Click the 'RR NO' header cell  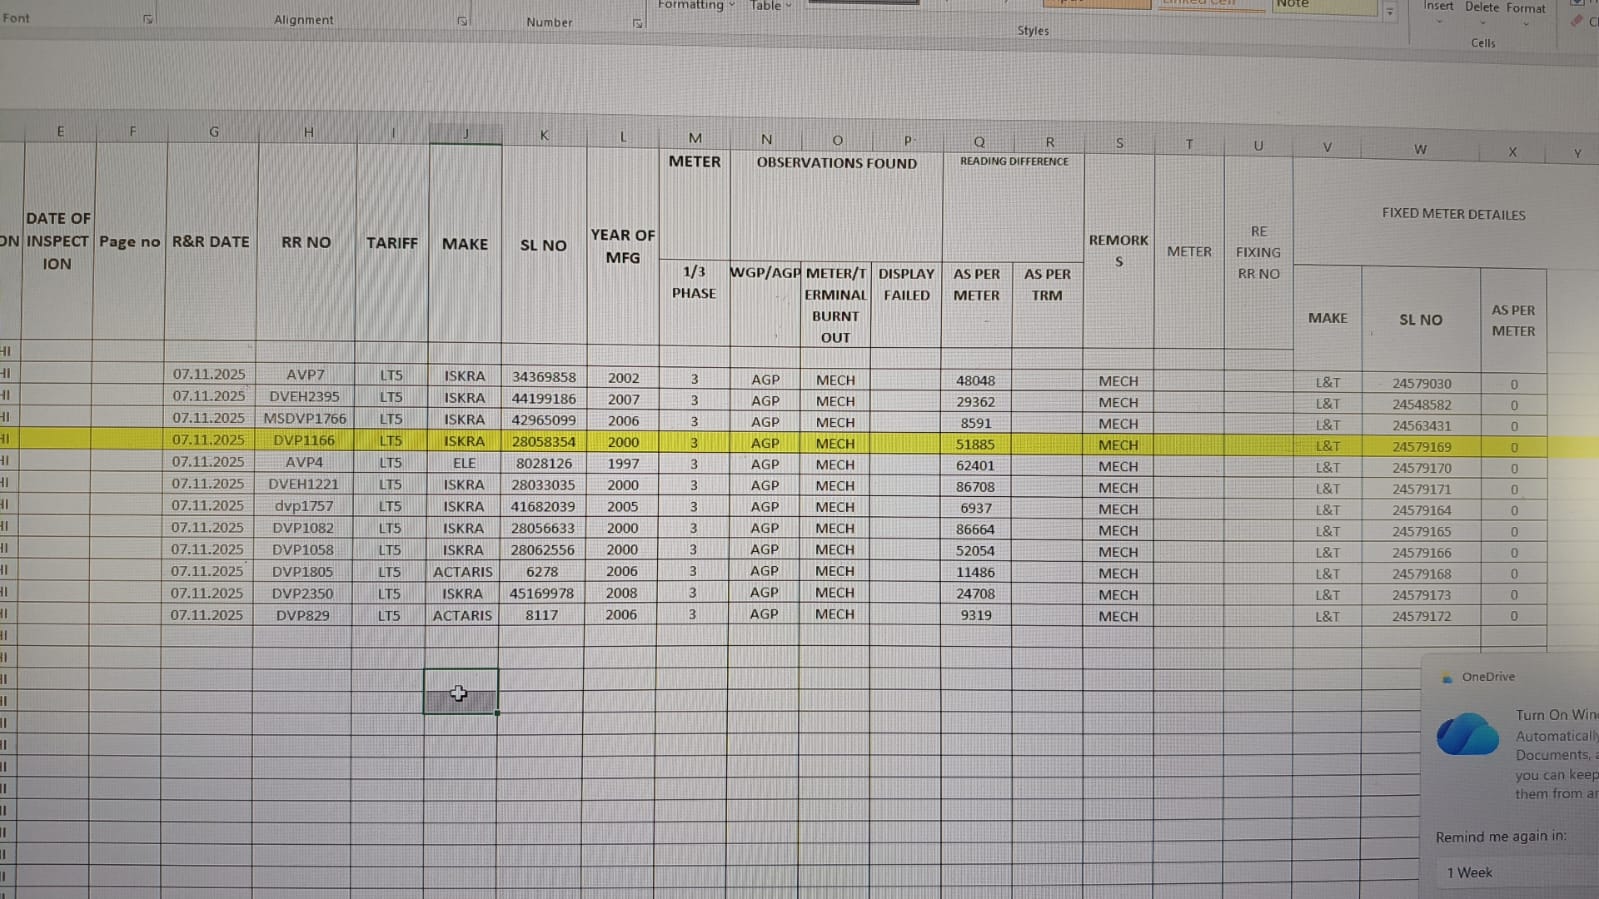(306, 243)
